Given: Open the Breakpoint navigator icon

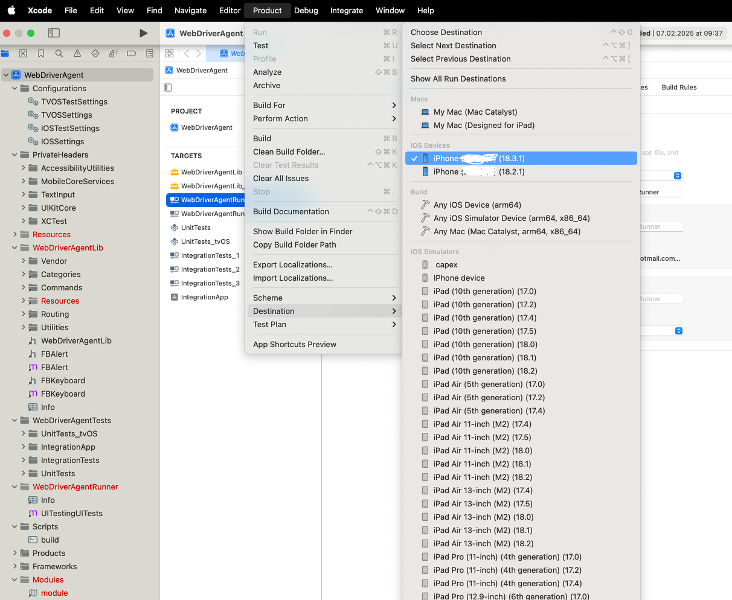Looking at the screenshot, I should (x=131, y=54).
